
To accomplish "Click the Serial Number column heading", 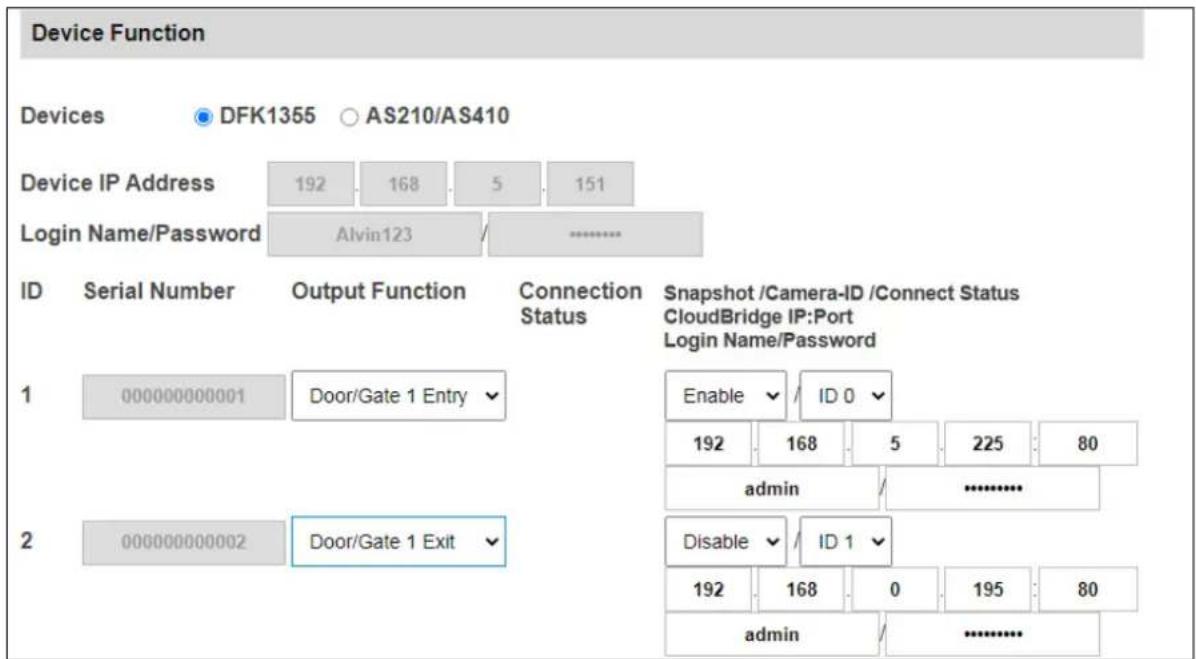I will coord(159,291).
